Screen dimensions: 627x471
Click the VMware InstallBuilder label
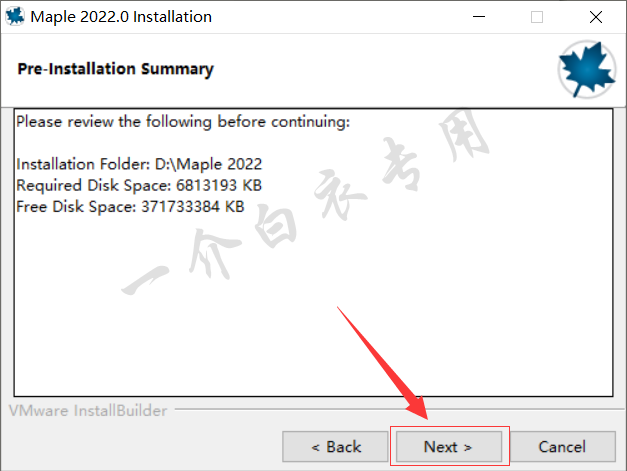click(88, 411)
